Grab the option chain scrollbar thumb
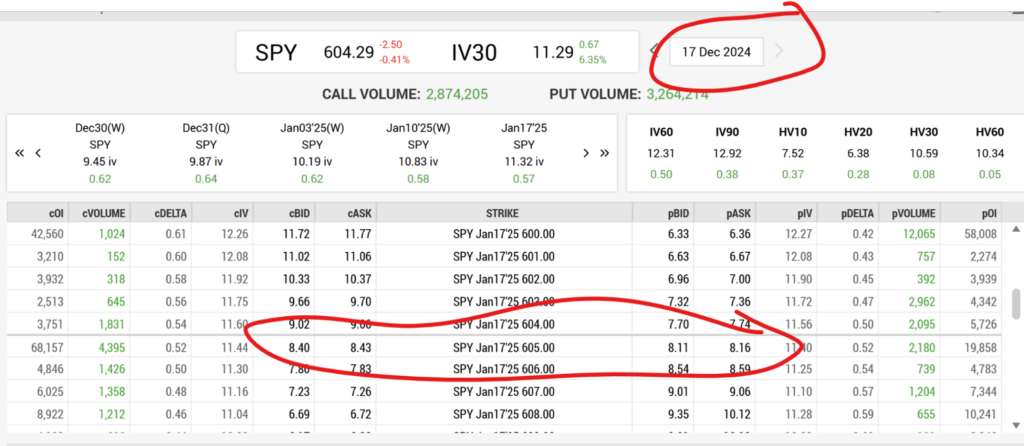This screenshot has width=1024, height=446. 1016,302
